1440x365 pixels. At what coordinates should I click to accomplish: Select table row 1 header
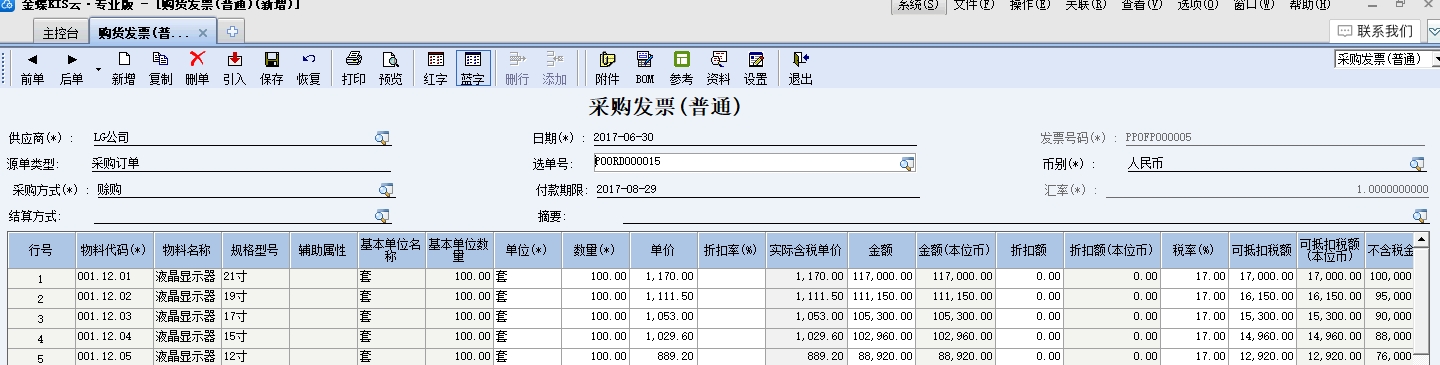[x=41, y=279]
